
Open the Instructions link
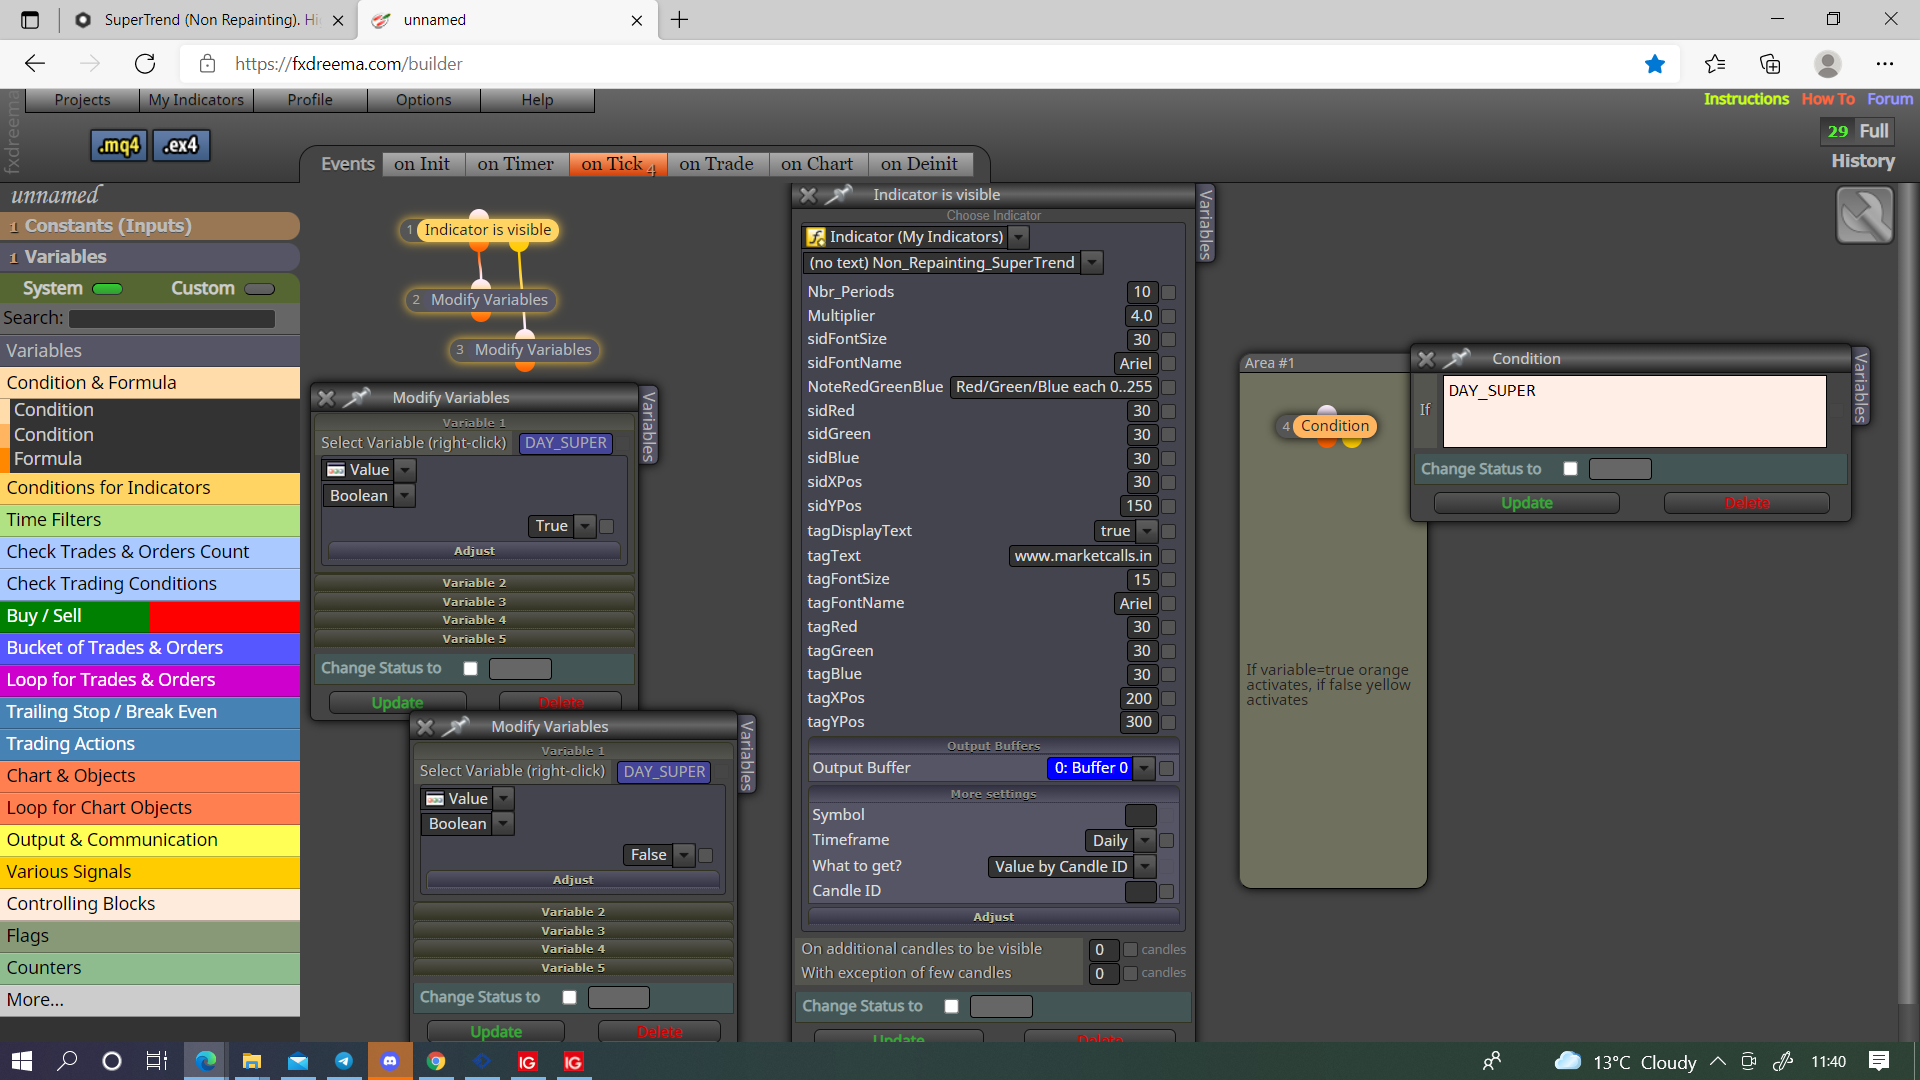1746,99
